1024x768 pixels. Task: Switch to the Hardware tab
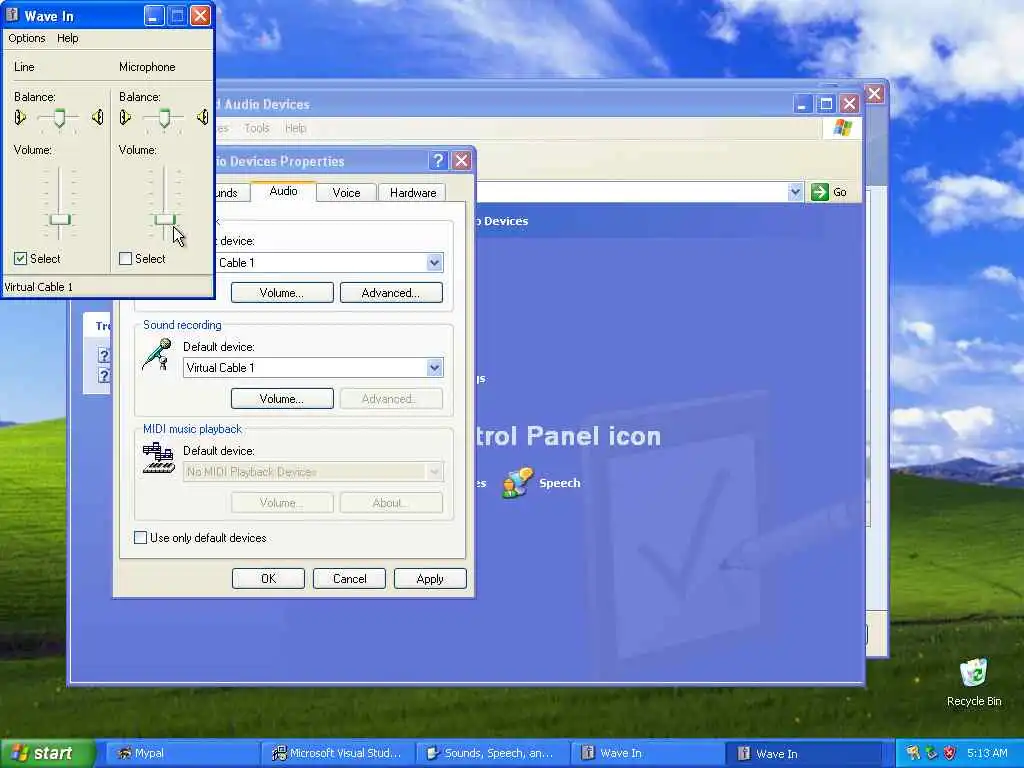tap(413, 193)
